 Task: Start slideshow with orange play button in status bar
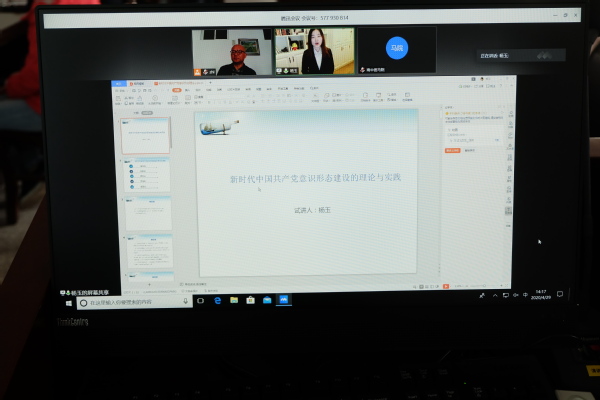pyautogui.click(x=447, y=284)
